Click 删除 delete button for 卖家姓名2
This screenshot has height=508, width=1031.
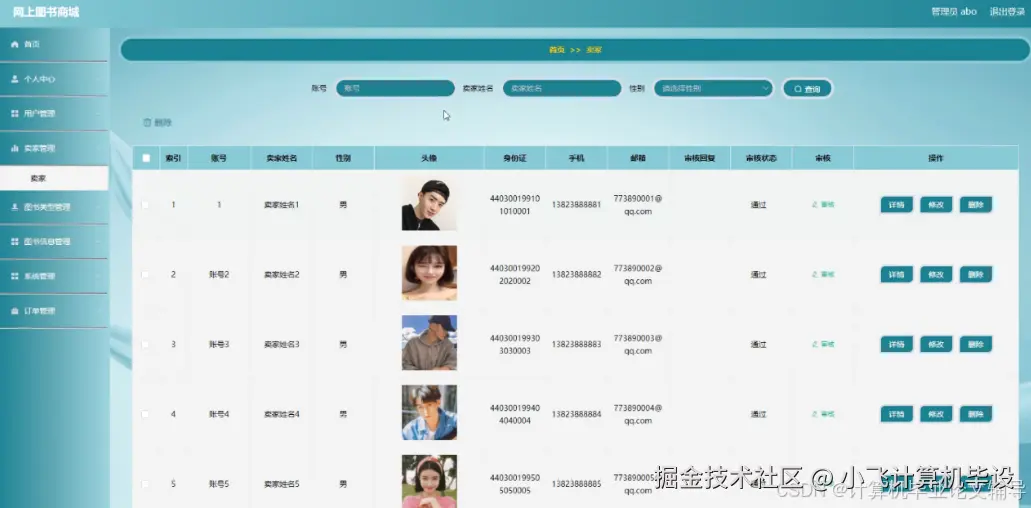click(x=976, y=275)
